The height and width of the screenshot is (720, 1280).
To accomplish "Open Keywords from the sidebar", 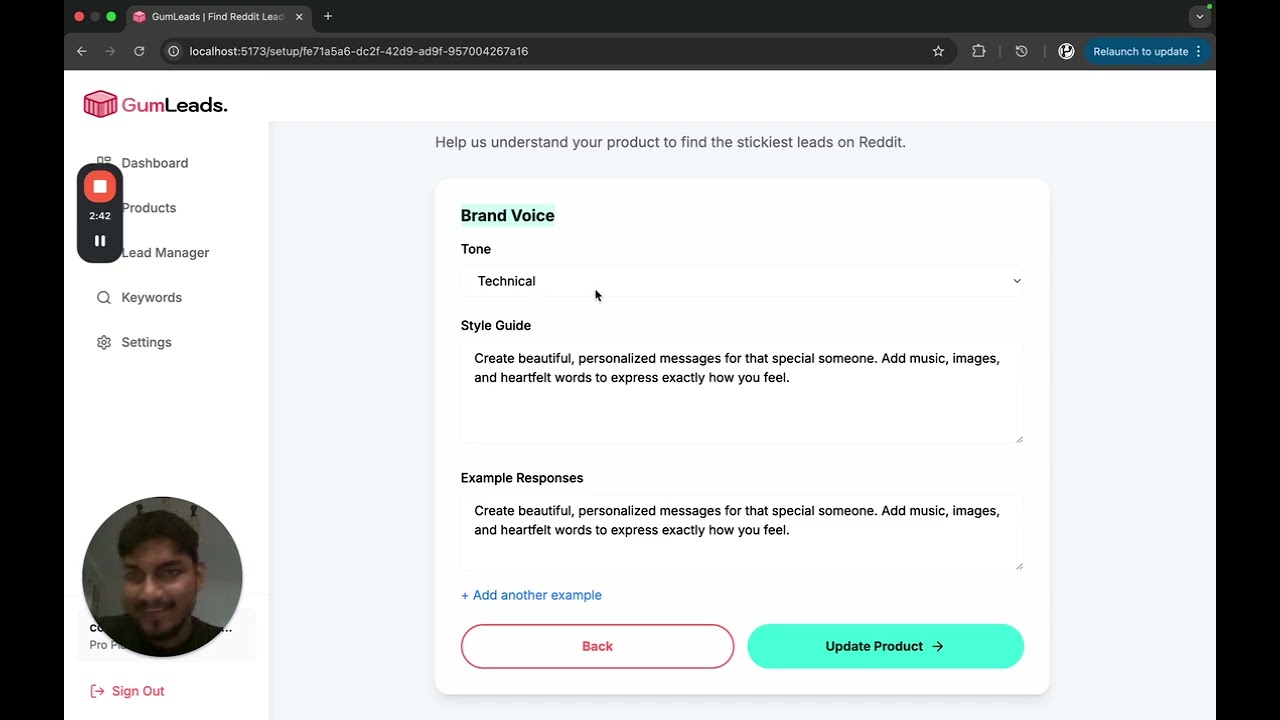I will (151, 297).
